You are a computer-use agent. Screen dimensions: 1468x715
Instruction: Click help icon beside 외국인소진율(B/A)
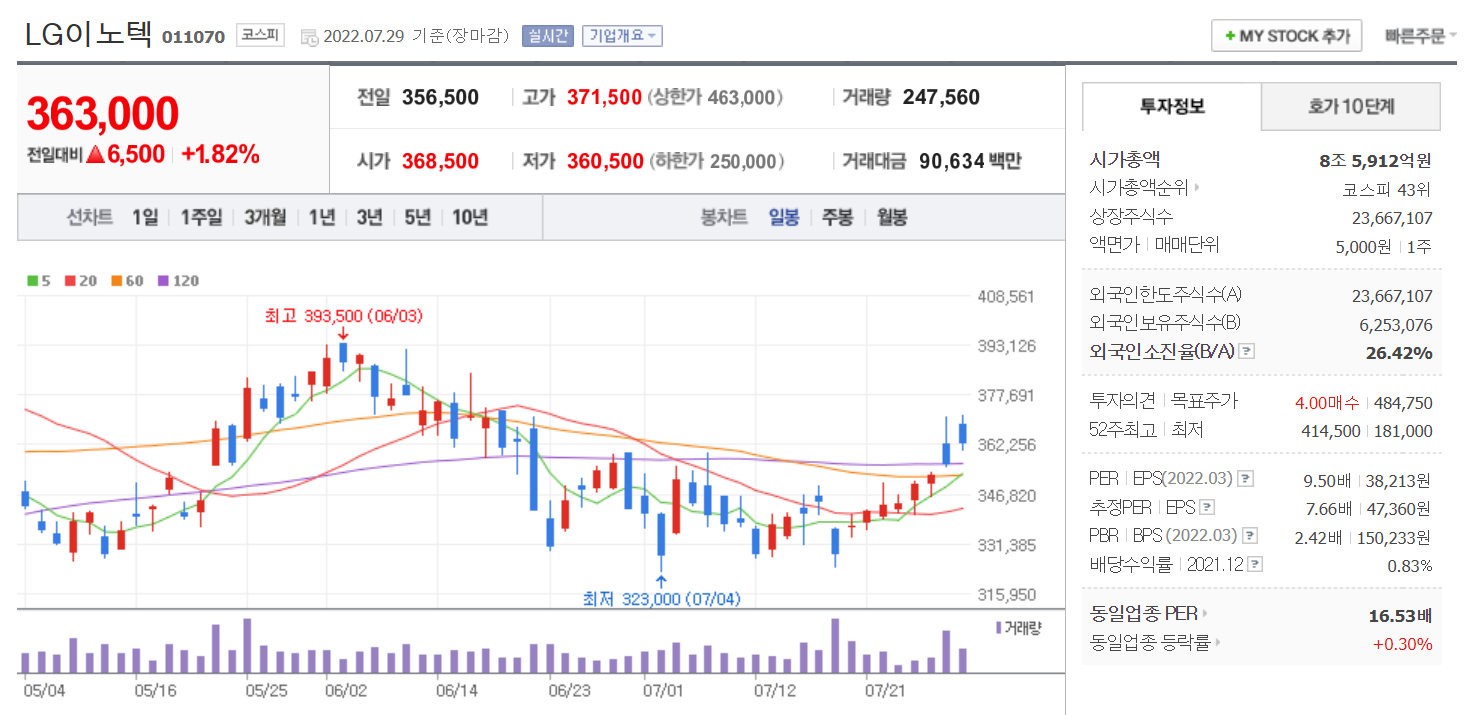coord(1247,352)
